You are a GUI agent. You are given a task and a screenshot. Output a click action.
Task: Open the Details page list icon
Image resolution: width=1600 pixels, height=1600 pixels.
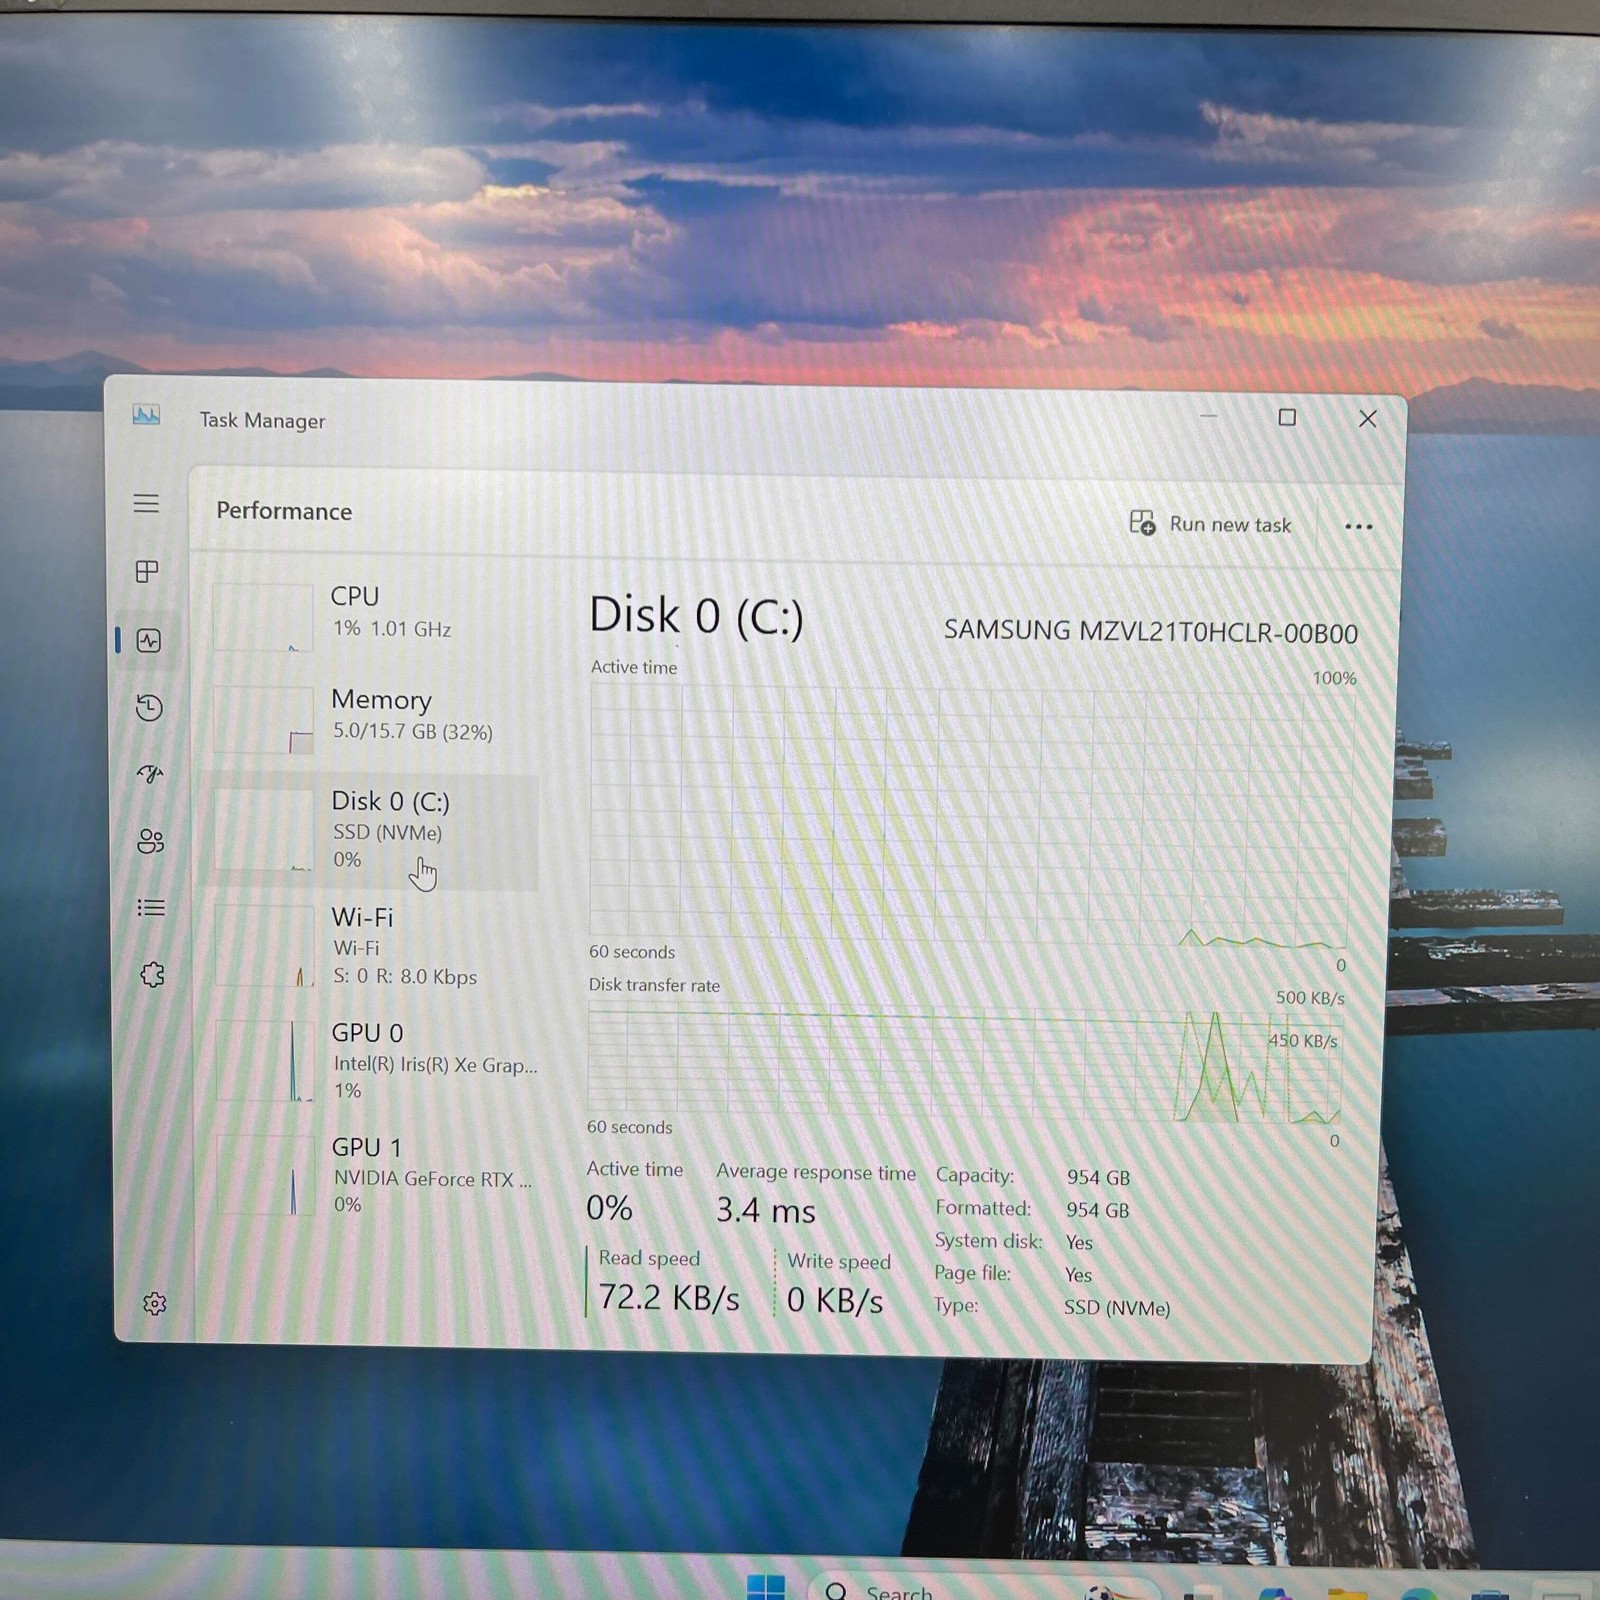click(x=151, y=908)
